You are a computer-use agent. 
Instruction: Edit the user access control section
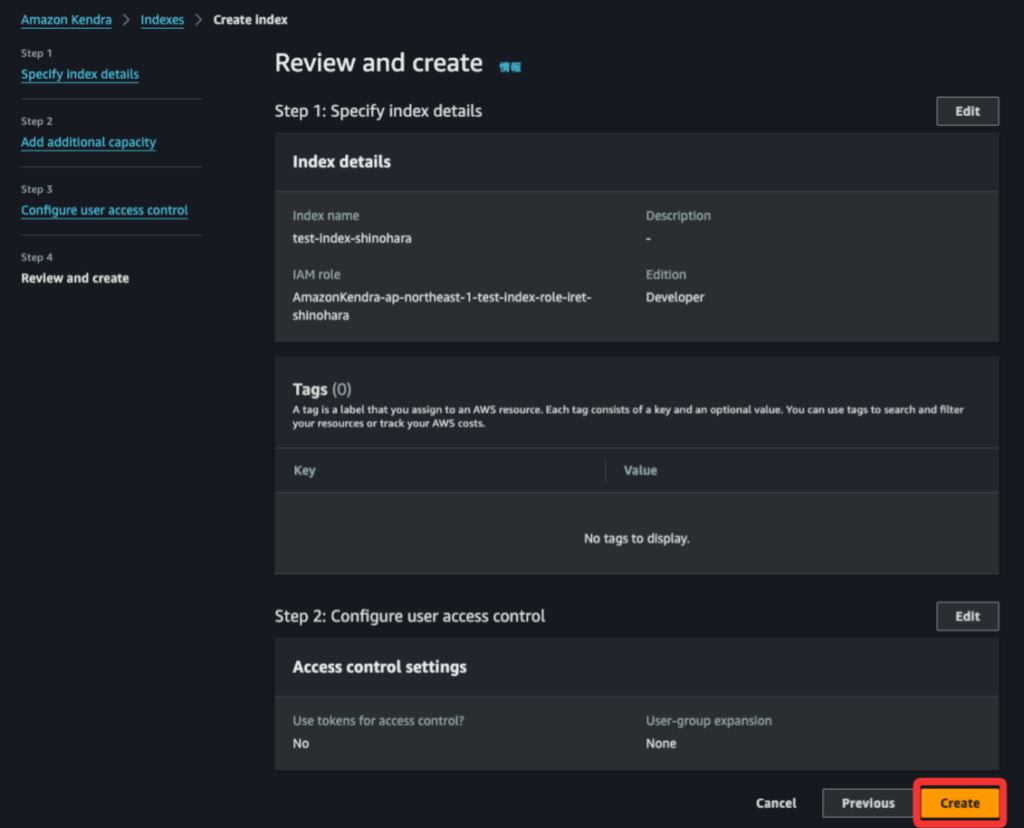coord(967,616)
